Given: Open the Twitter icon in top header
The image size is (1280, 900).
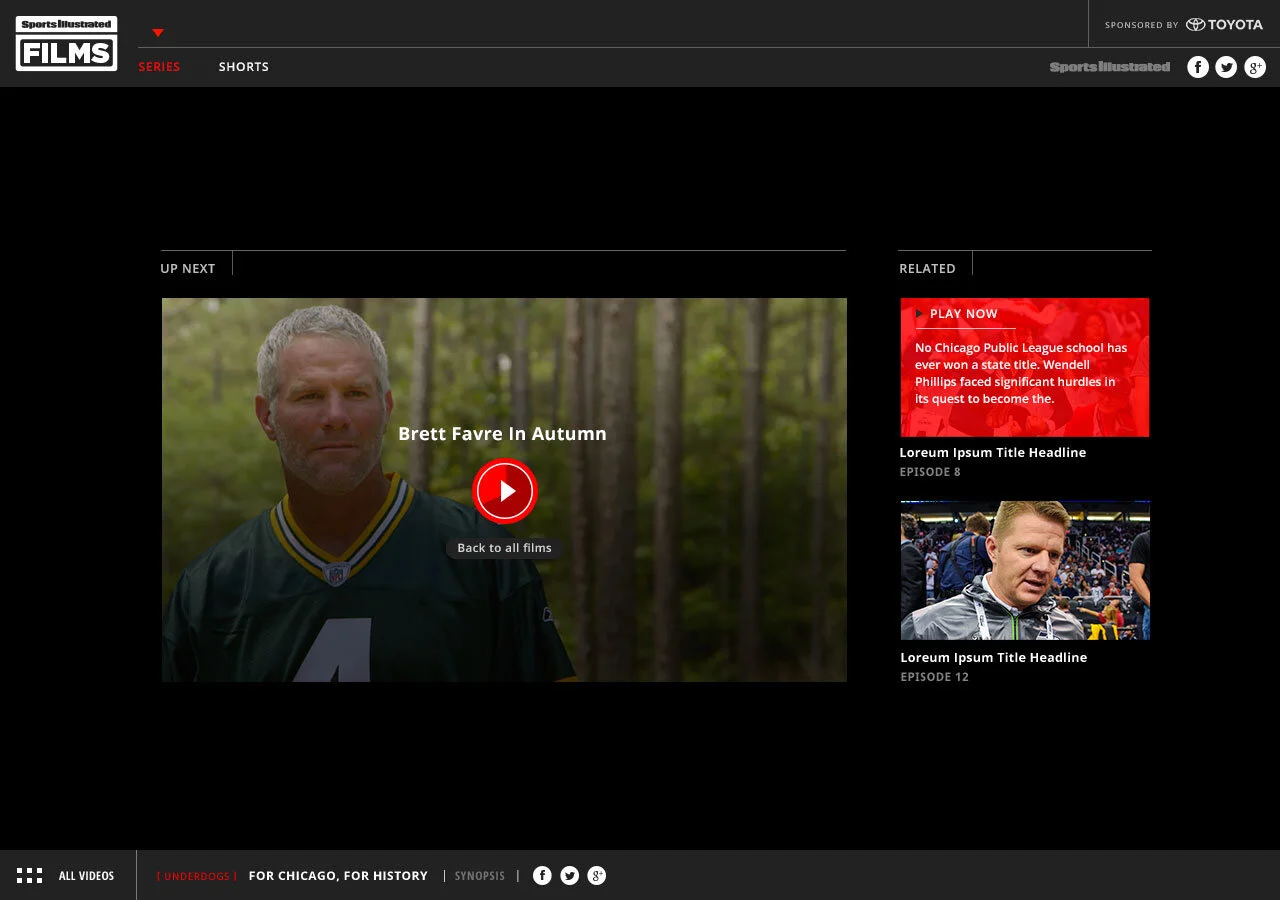Looking at the screenshot, I should click(1226, 67).
